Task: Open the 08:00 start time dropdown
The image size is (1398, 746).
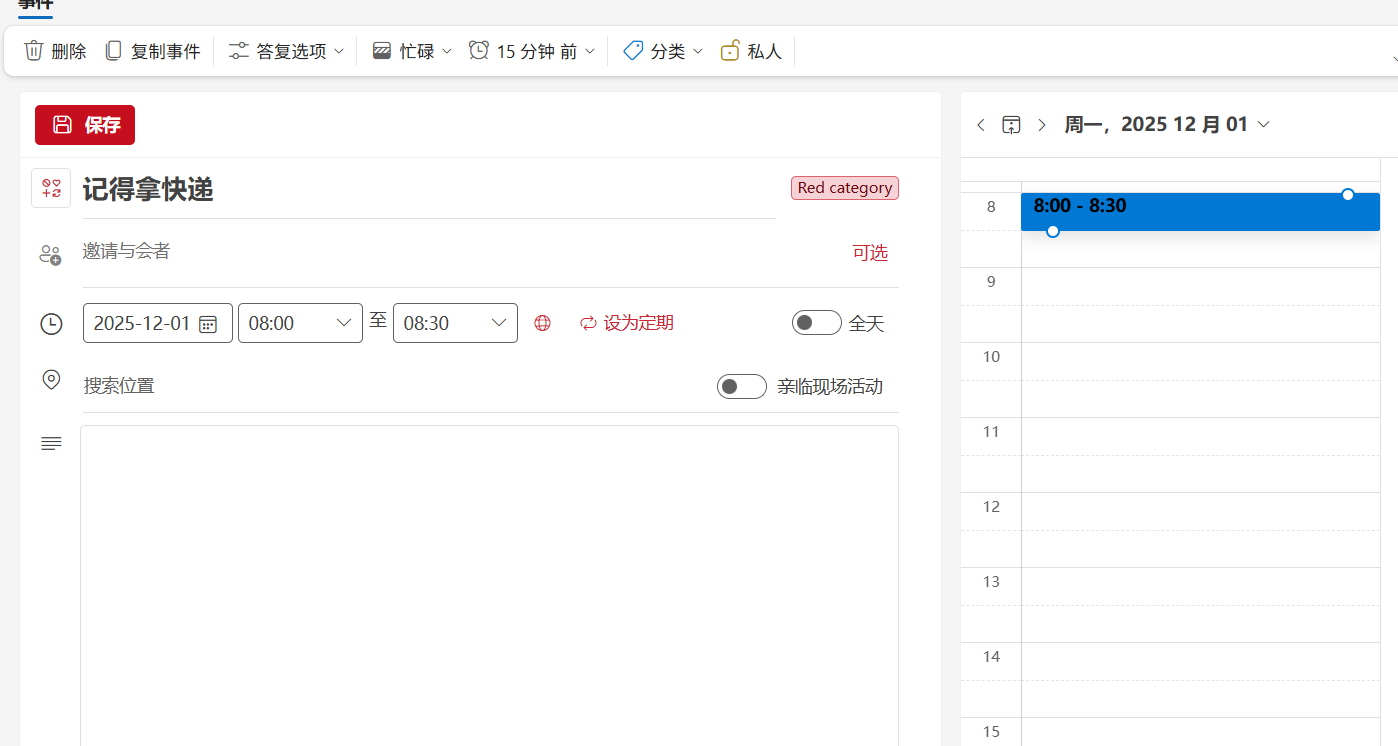Action: click(x=300, y=323)
